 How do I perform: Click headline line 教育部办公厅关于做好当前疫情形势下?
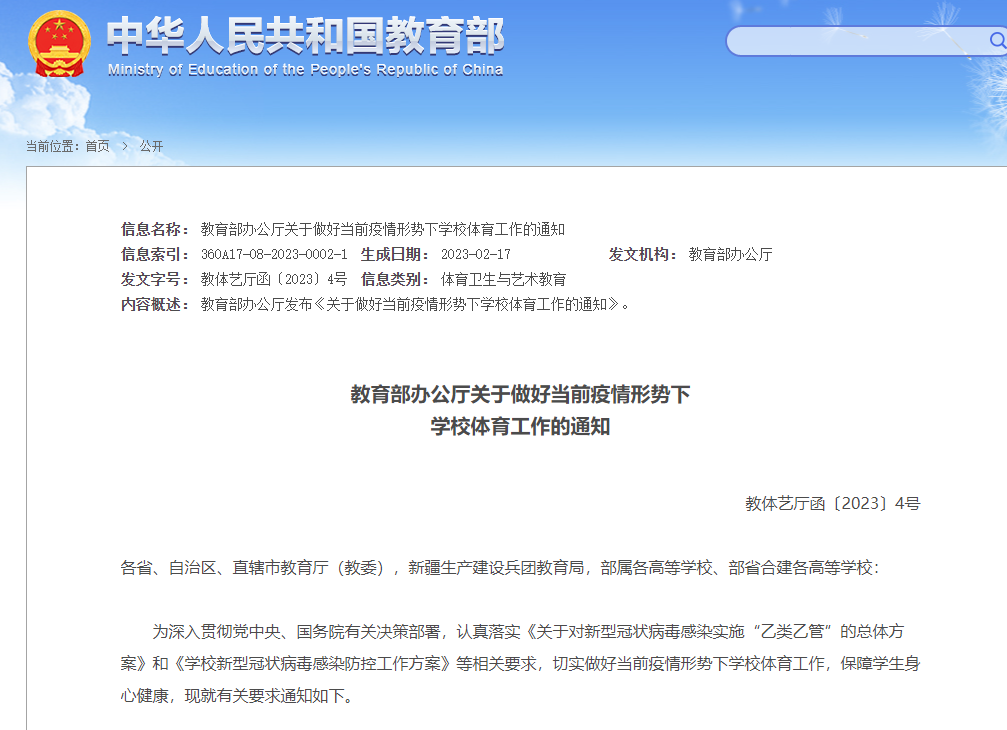pos(520,394)
